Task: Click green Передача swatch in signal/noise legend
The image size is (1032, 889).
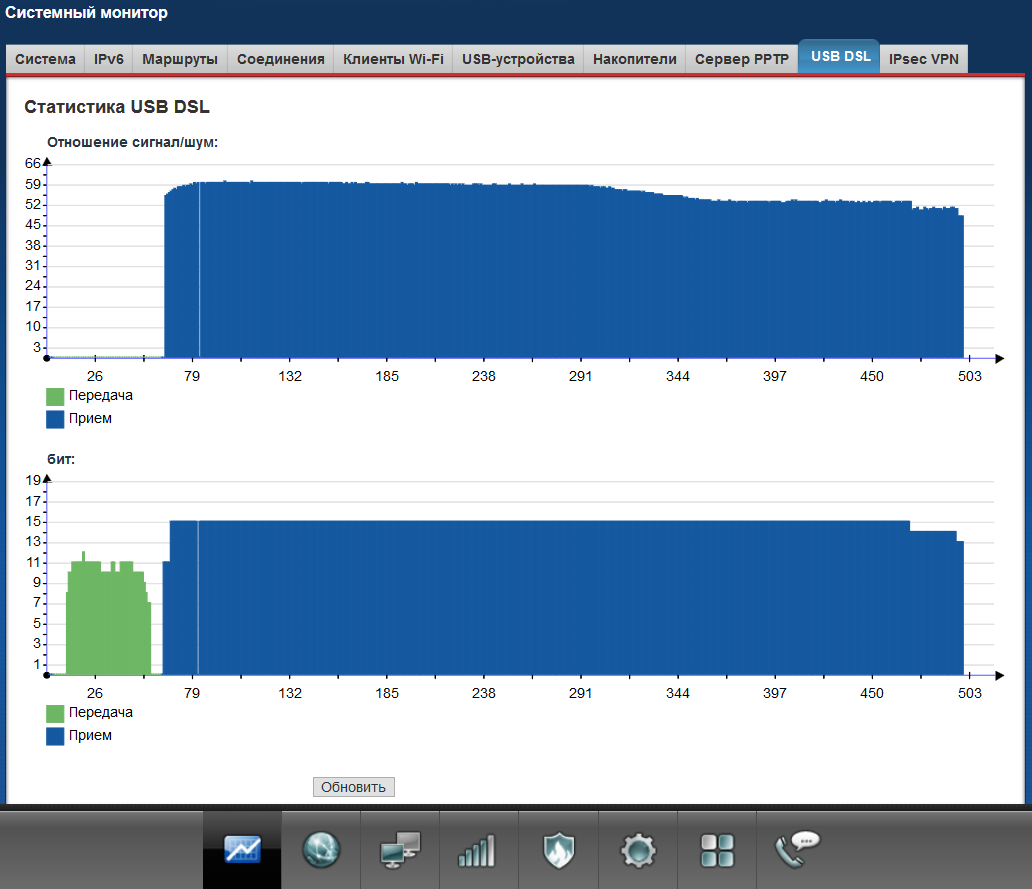Action: [55, 396]
